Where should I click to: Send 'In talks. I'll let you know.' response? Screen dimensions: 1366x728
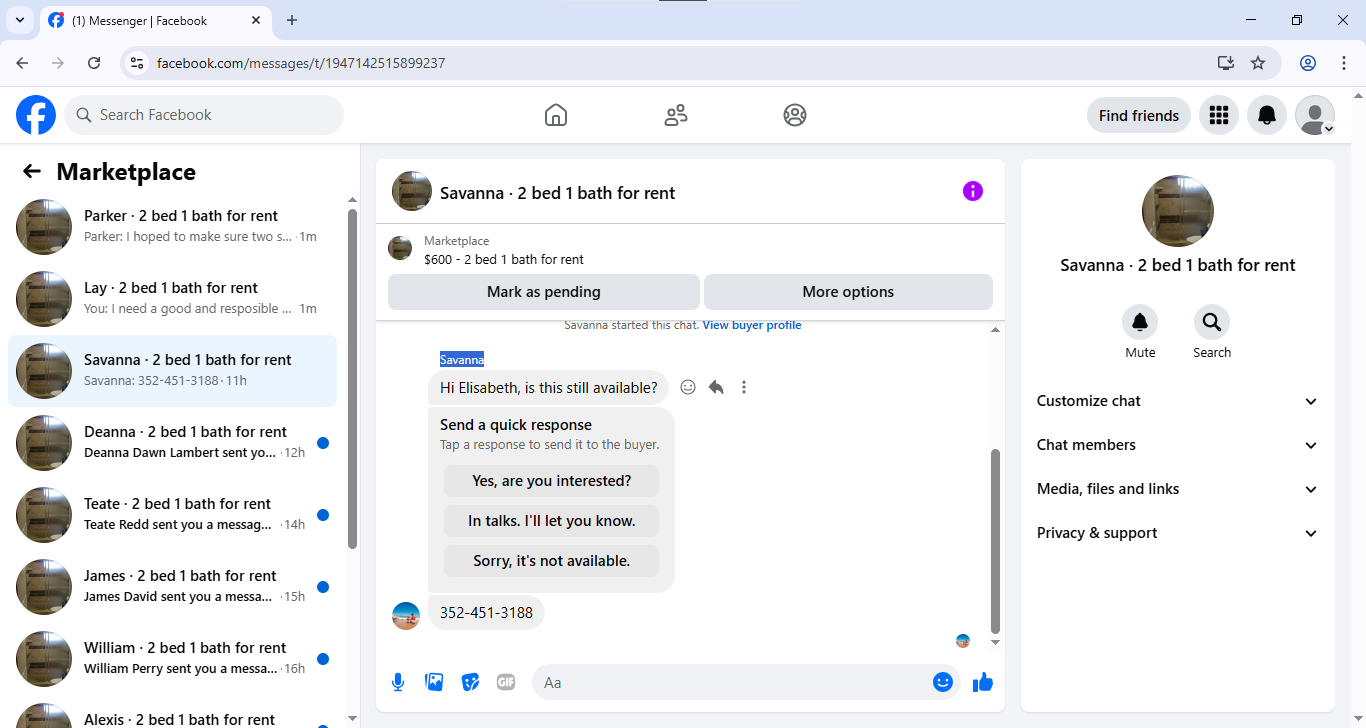tap(552, 521)
